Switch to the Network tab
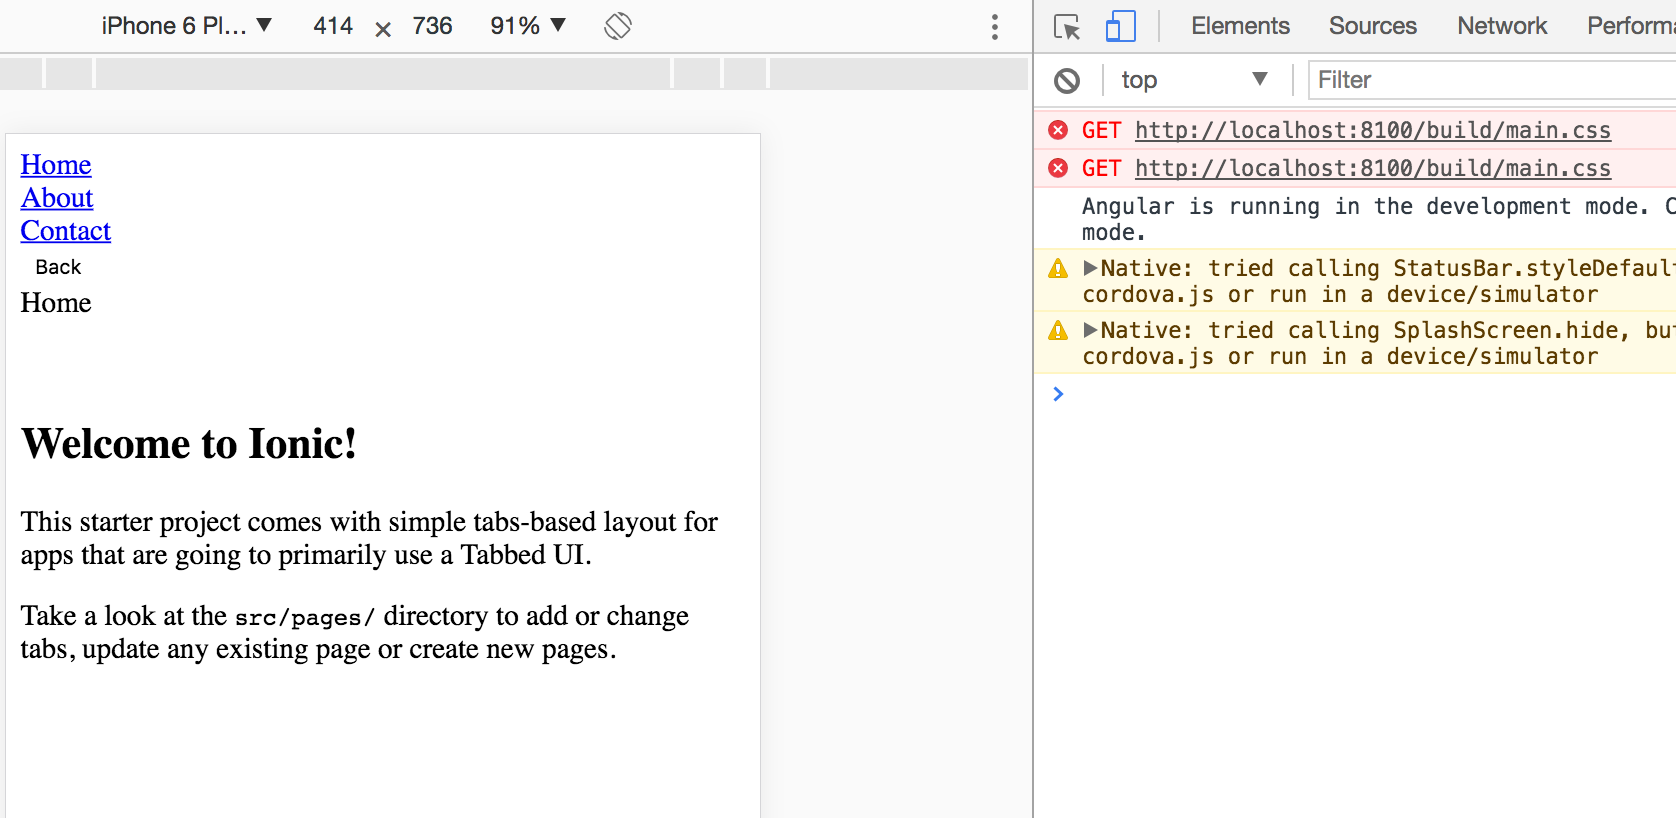This screenshot has width=1676, height=818. point(1502,26)
